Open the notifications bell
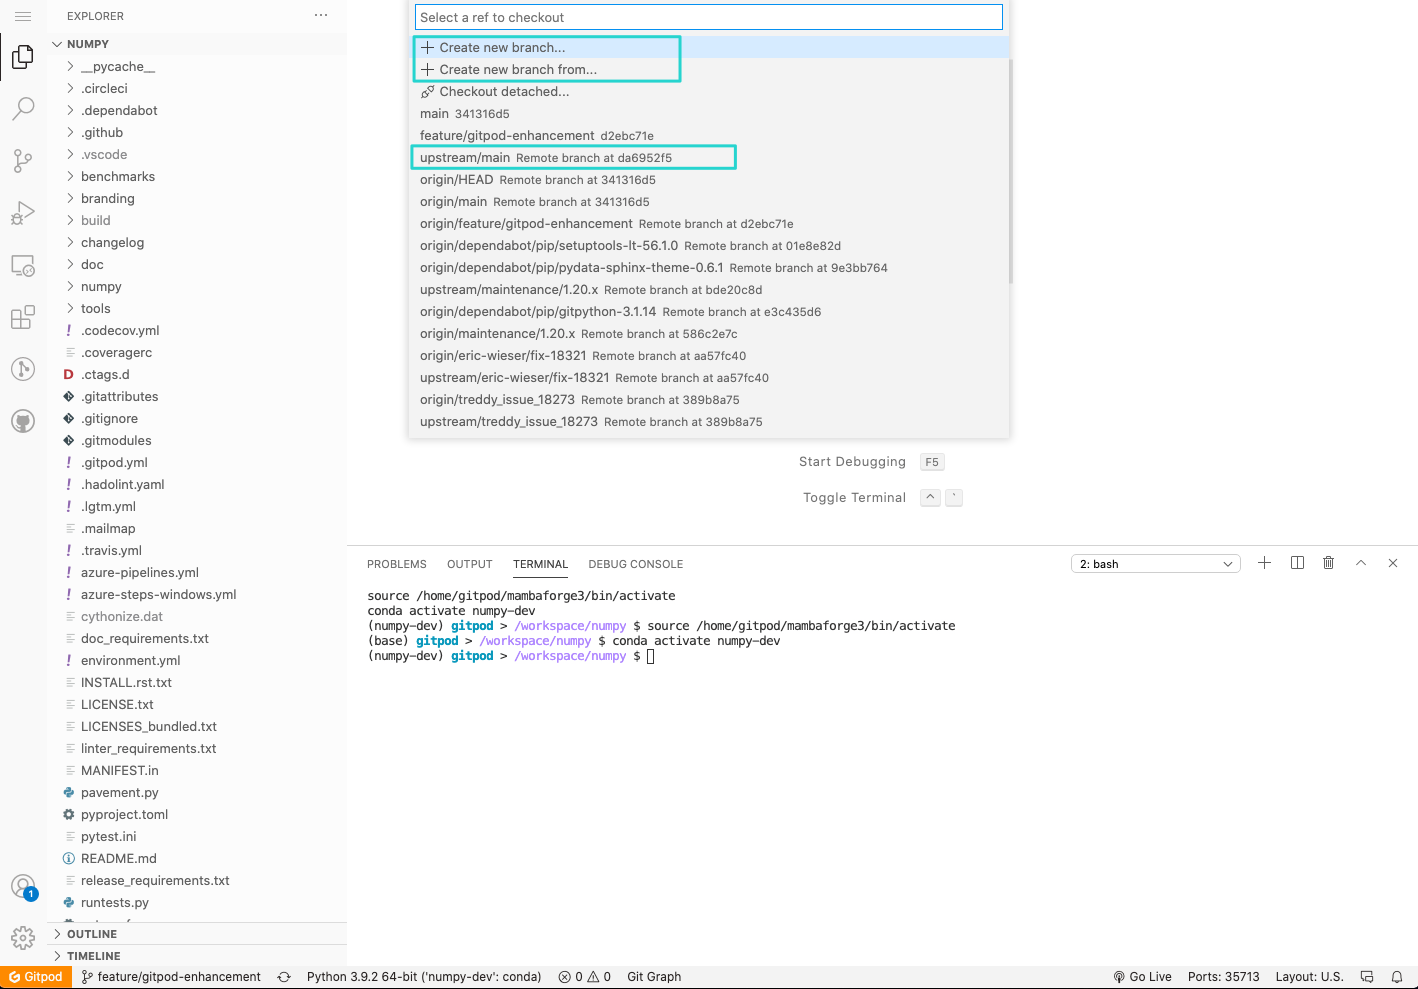The width and height of the screenshot is (1418, 989). [x=1397, y=976]
